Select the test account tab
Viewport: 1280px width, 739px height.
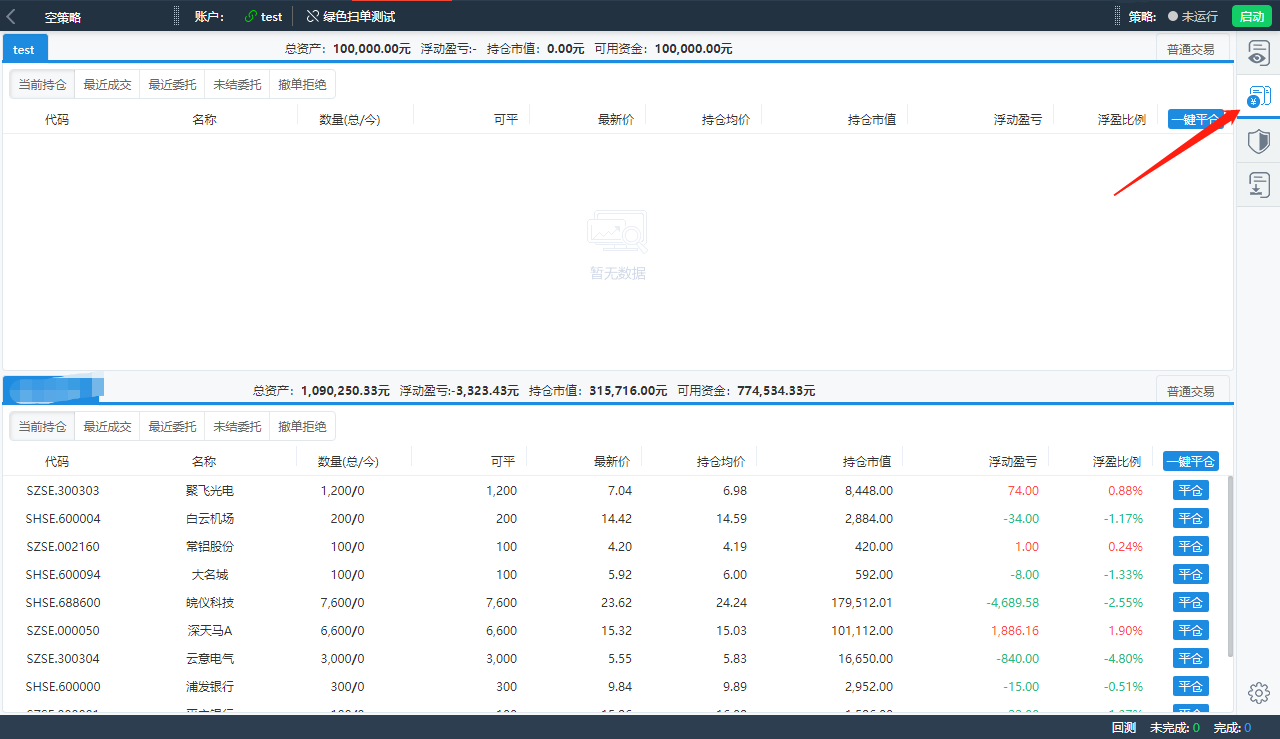point(24,49)
